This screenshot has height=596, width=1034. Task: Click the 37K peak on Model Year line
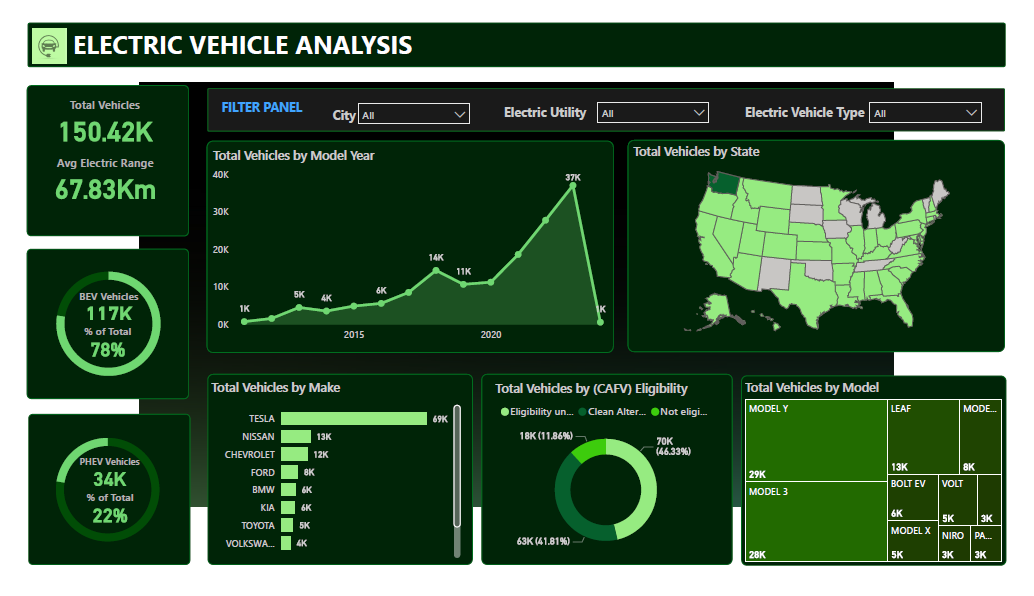pos(571,184)
